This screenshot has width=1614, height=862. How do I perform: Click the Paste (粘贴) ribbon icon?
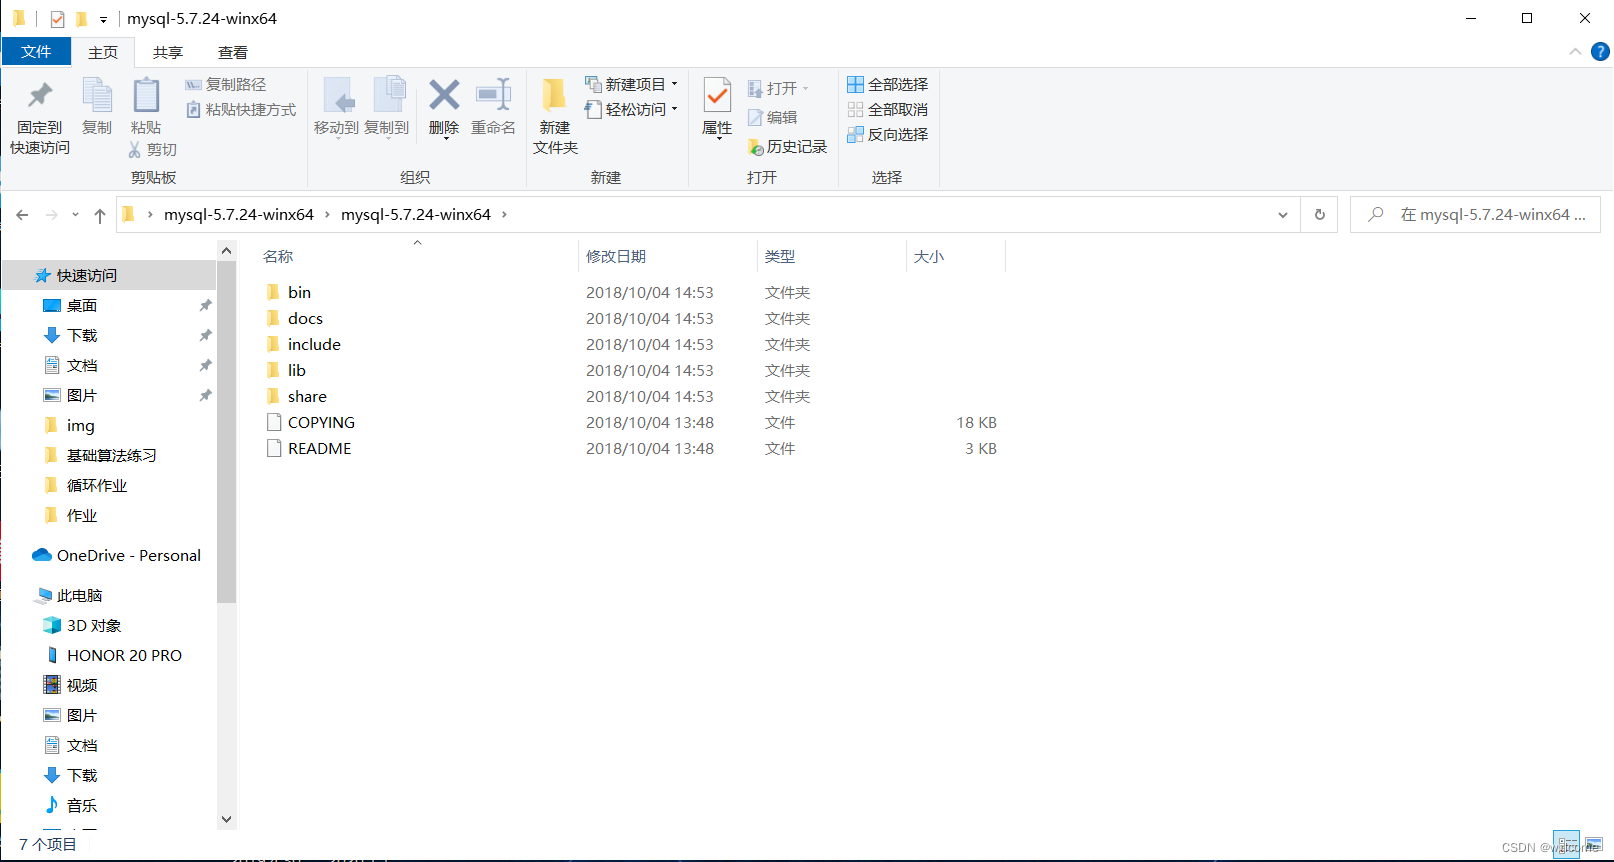tap(146, 96)
